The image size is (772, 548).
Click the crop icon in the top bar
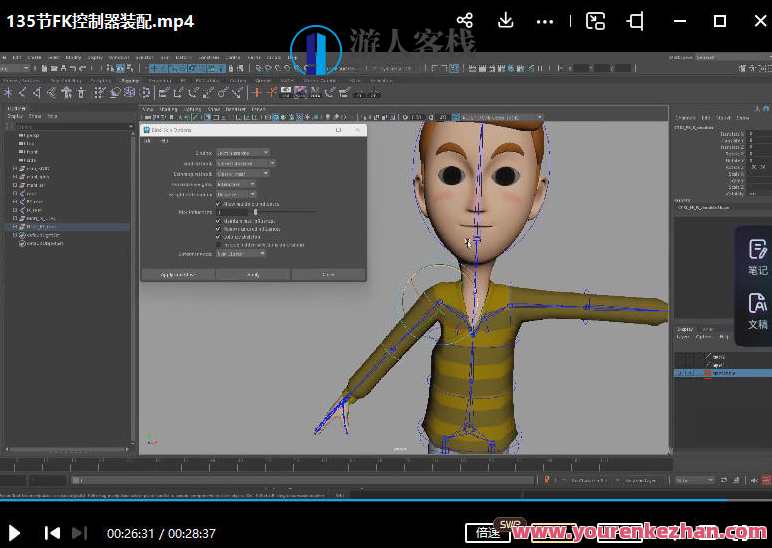[x=635, y=21]
